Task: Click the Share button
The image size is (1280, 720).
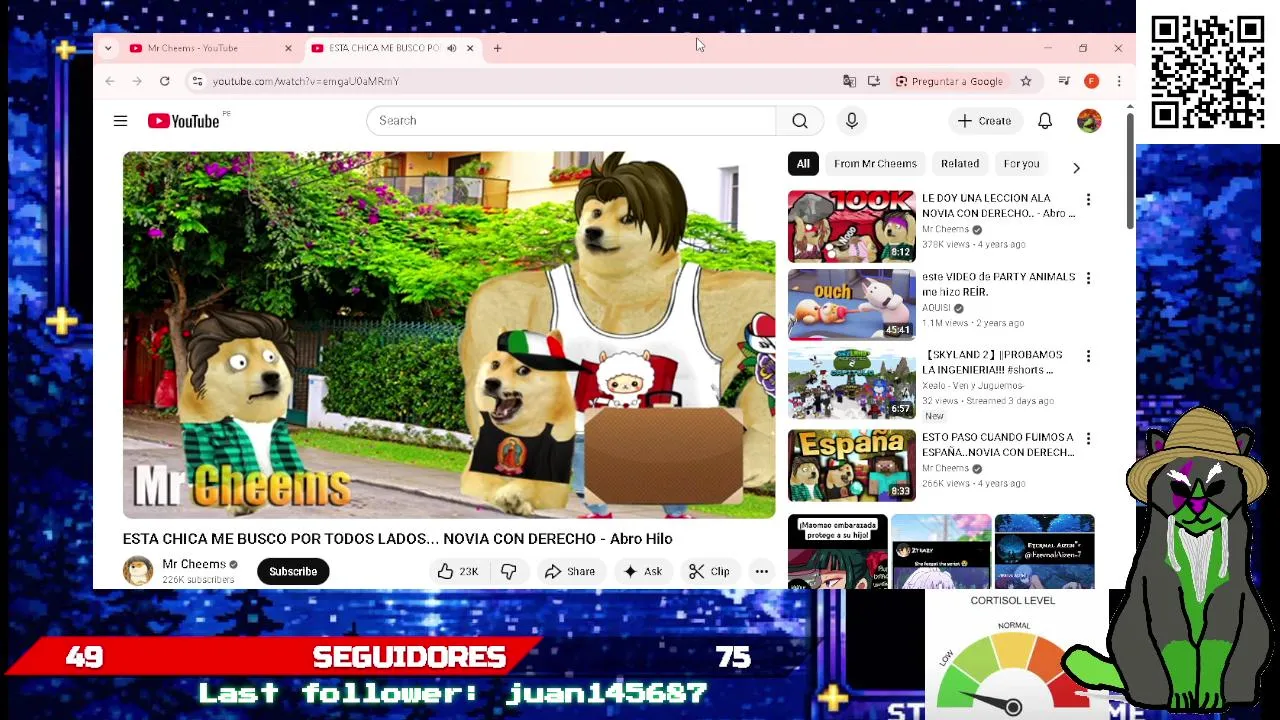Action: click(x=570, y=571)
